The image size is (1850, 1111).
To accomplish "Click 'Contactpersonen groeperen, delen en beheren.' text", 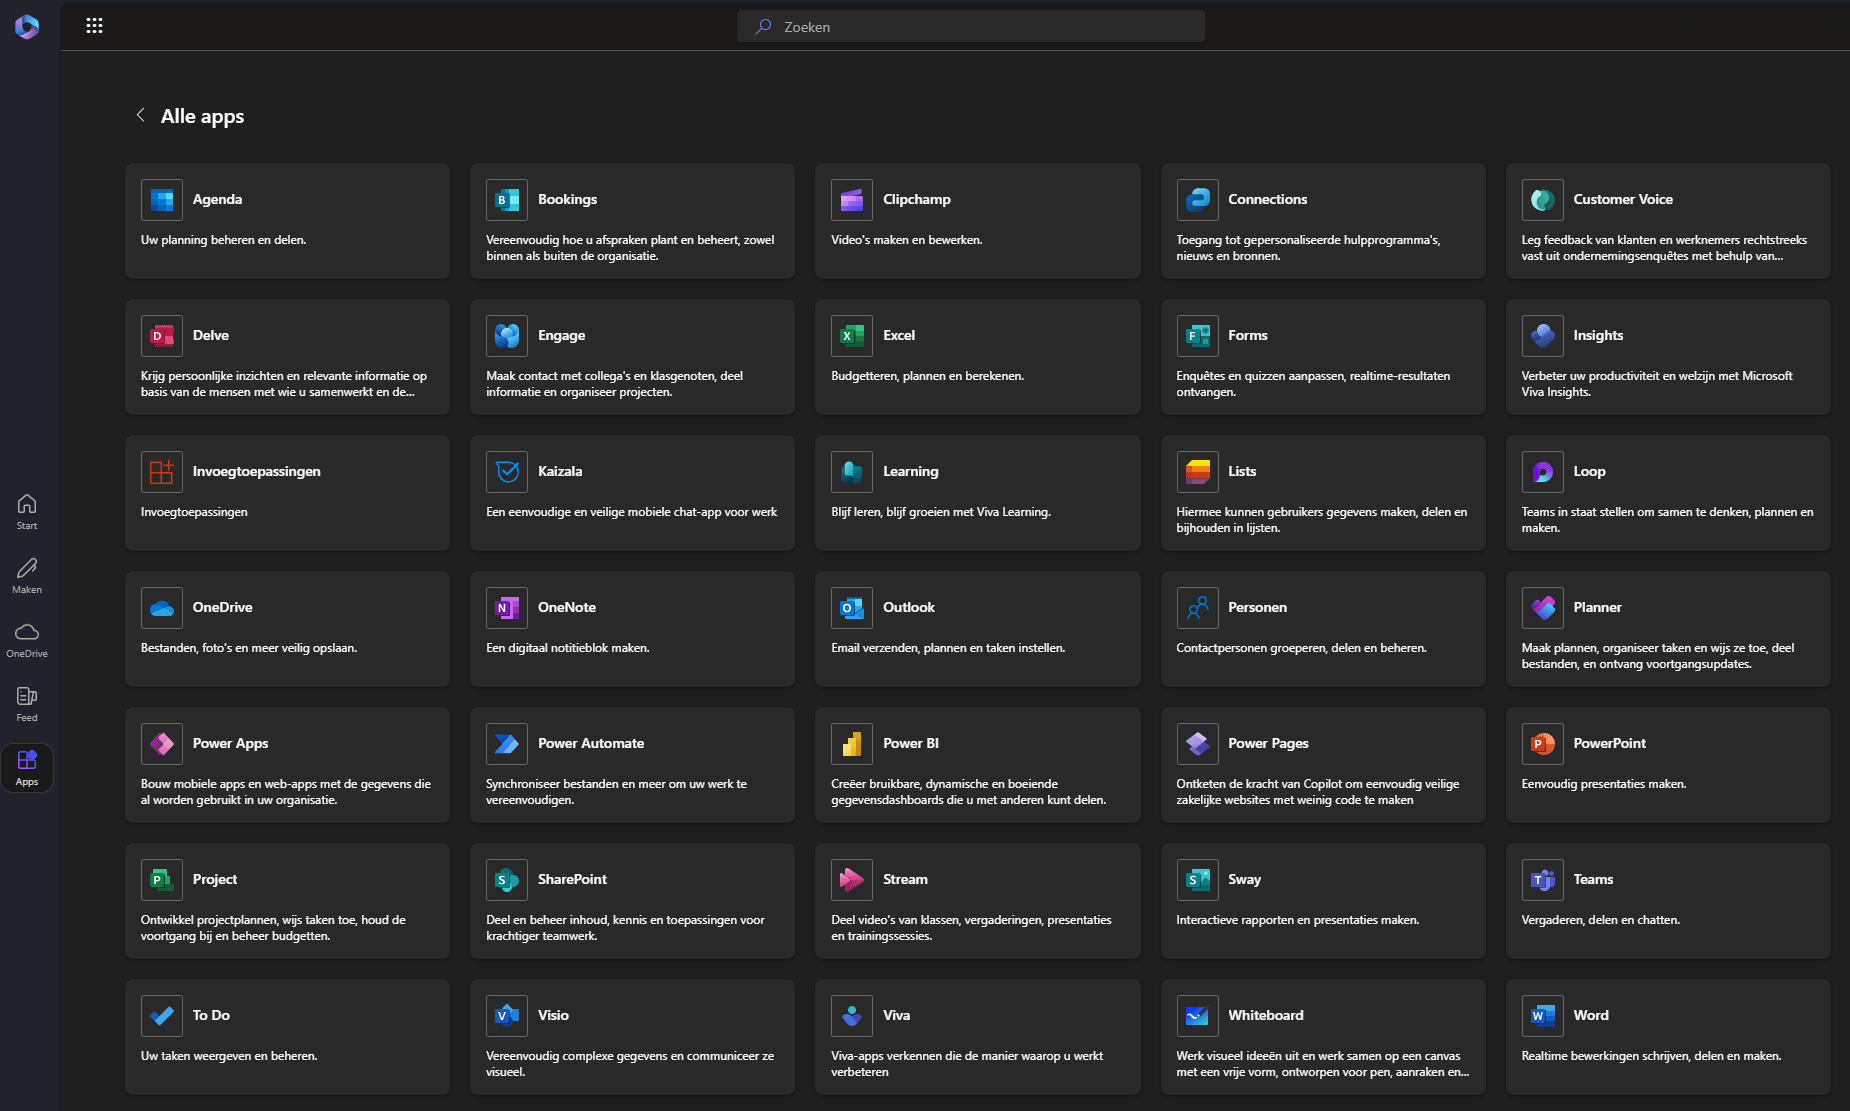I will tap(1301, 648).
